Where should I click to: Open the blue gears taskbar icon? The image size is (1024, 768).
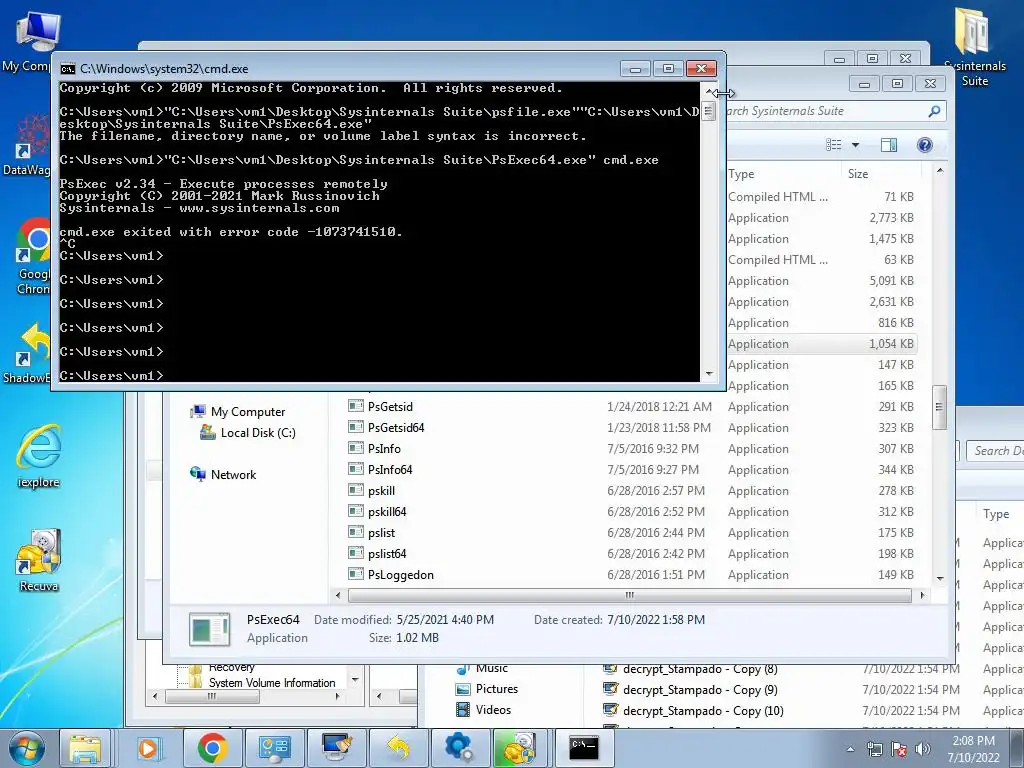[x=459, y=748]
